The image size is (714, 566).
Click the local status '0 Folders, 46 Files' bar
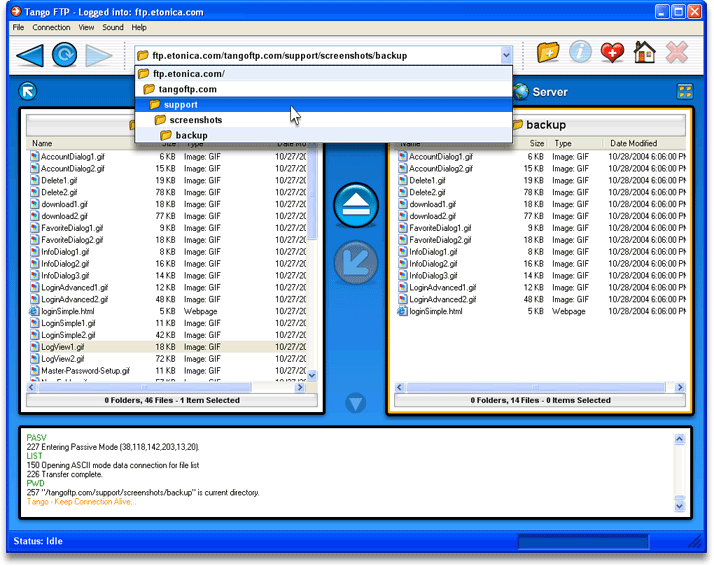[172, 400]
